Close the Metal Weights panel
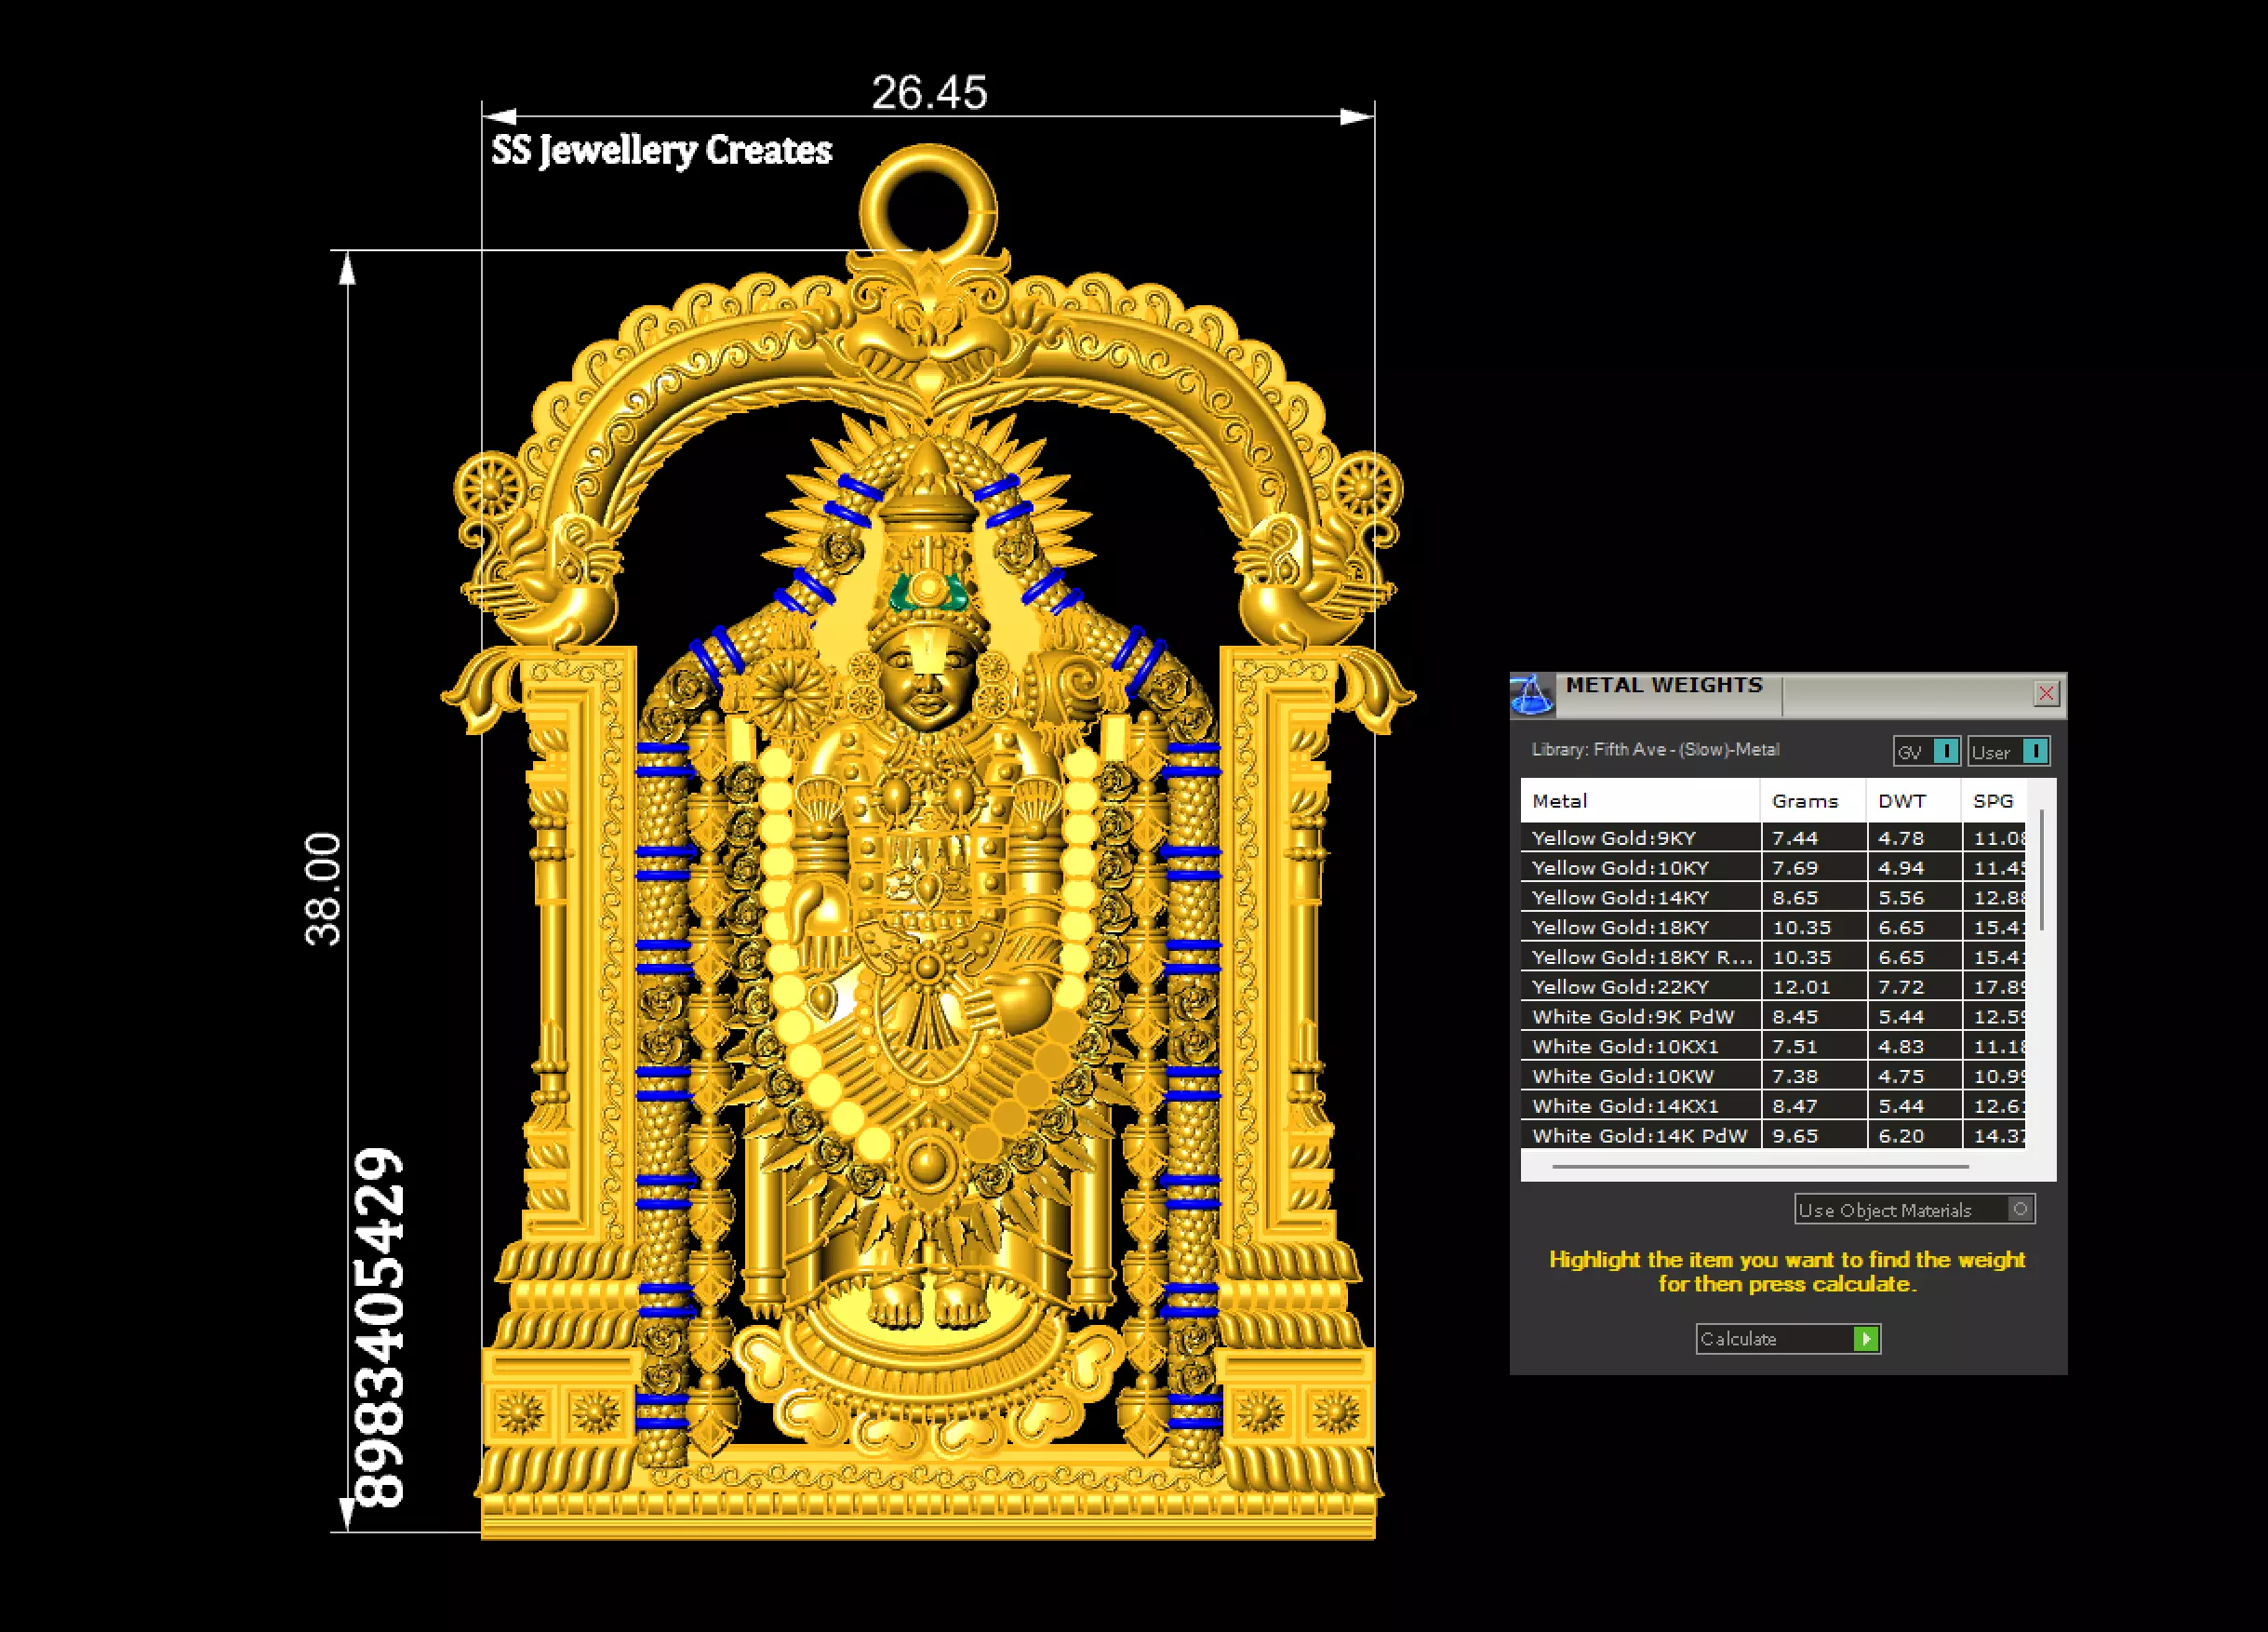2268x1632 pixels. click(2046, 694)
